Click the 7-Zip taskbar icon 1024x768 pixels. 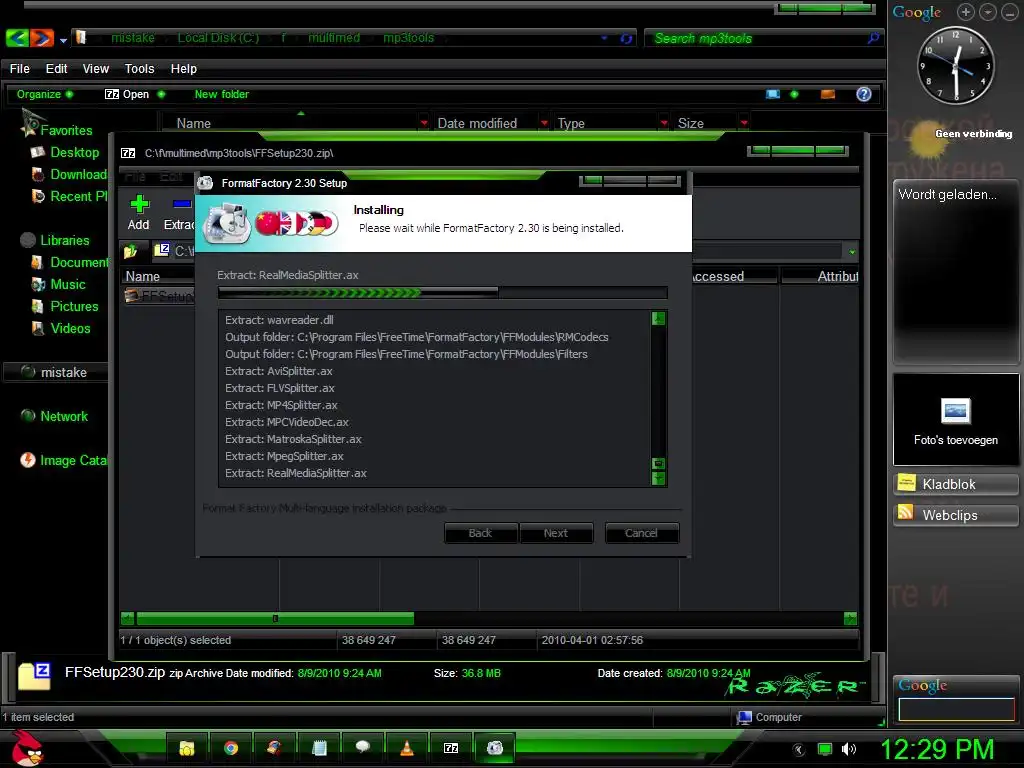coord(451,748)
